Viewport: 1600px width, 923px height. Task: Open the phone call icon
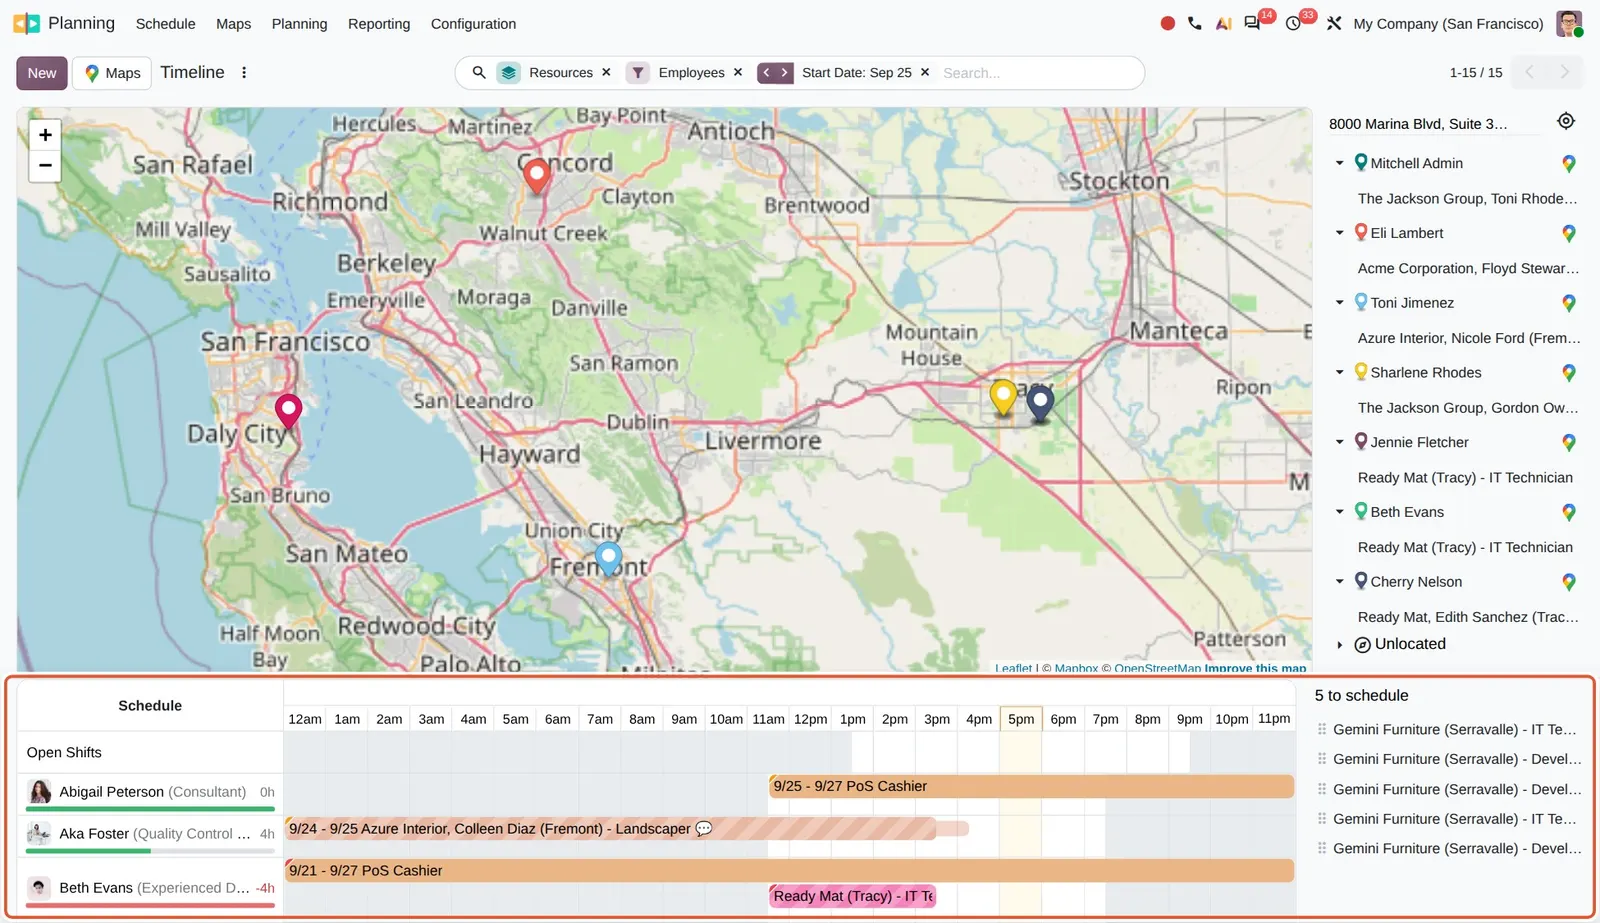(1195, 23)
